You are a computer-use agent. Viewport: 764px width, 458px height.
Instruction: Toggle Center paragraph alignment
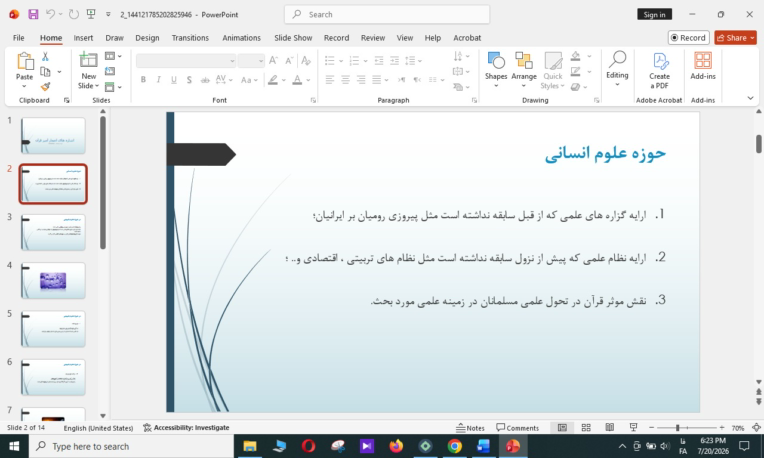tap(345, 79)
